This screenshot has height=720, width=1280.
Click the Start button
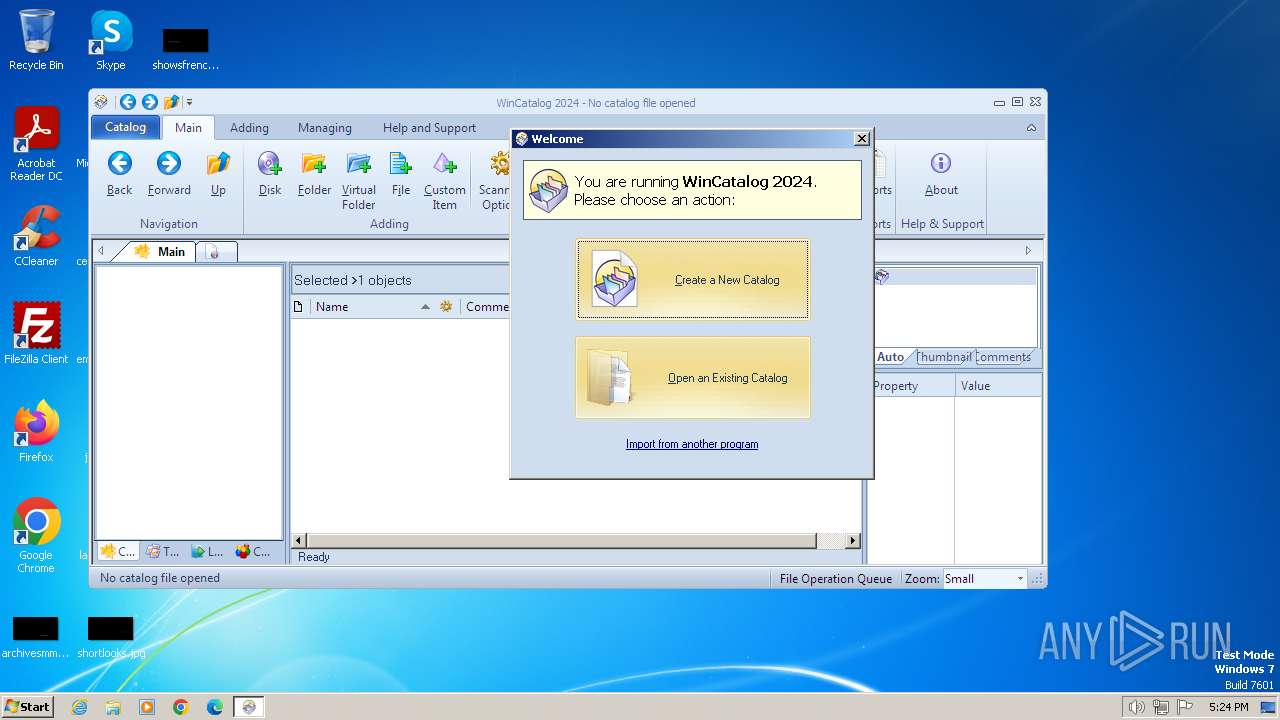27,707
